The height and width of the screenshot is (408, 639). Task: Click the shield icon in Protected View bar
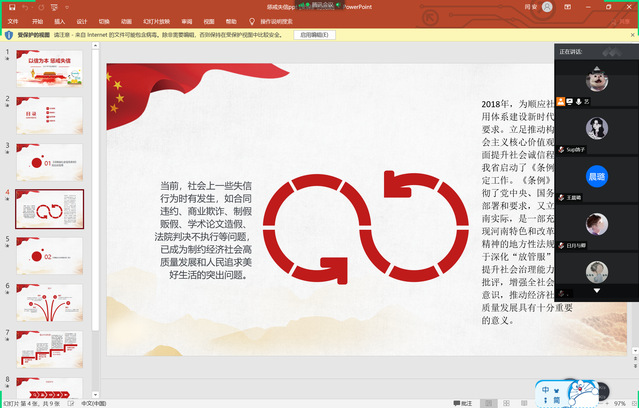9,34
